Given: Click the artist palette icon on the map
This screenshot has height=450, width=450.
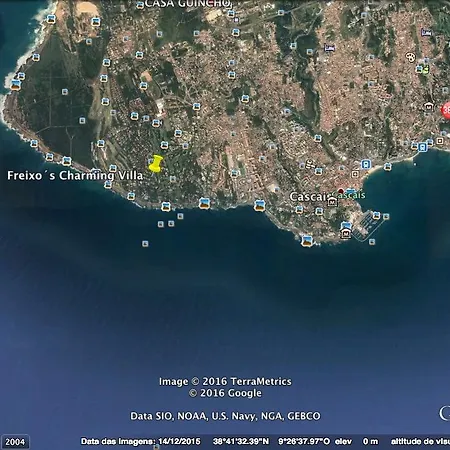Looking at the screenshot, I should pos(411,57).
